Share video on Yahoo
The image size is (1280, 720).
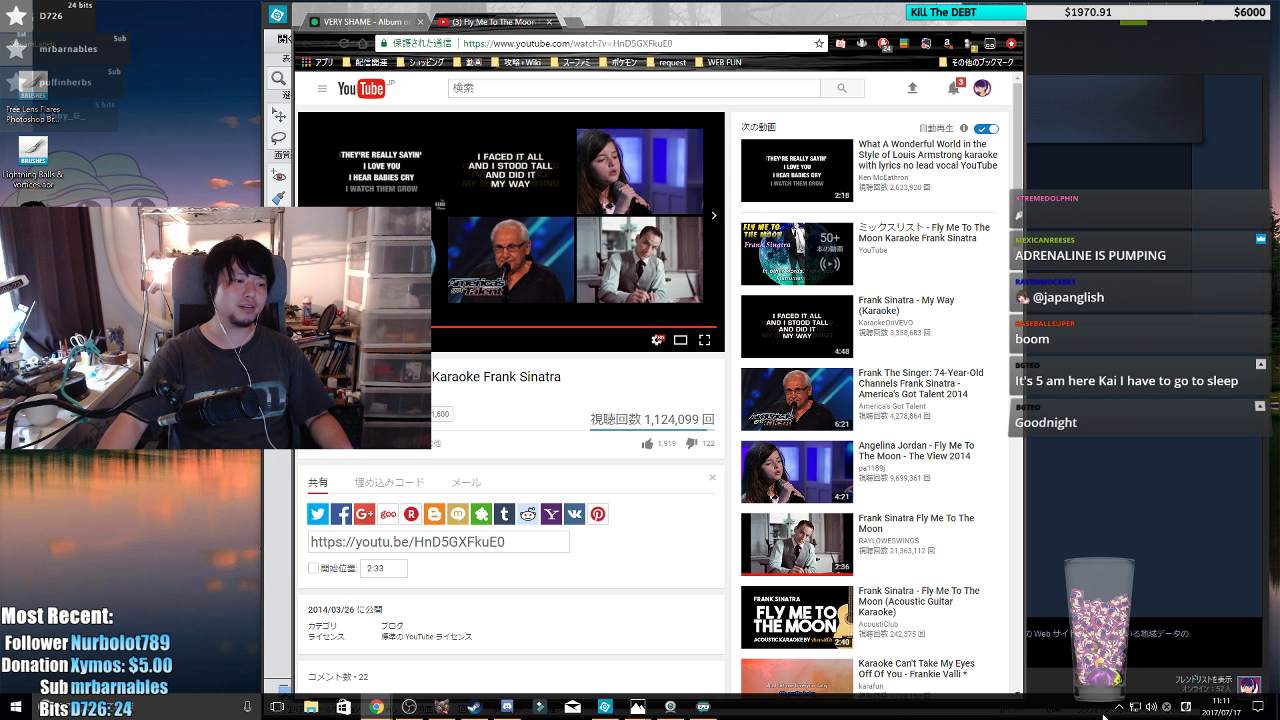551,514
